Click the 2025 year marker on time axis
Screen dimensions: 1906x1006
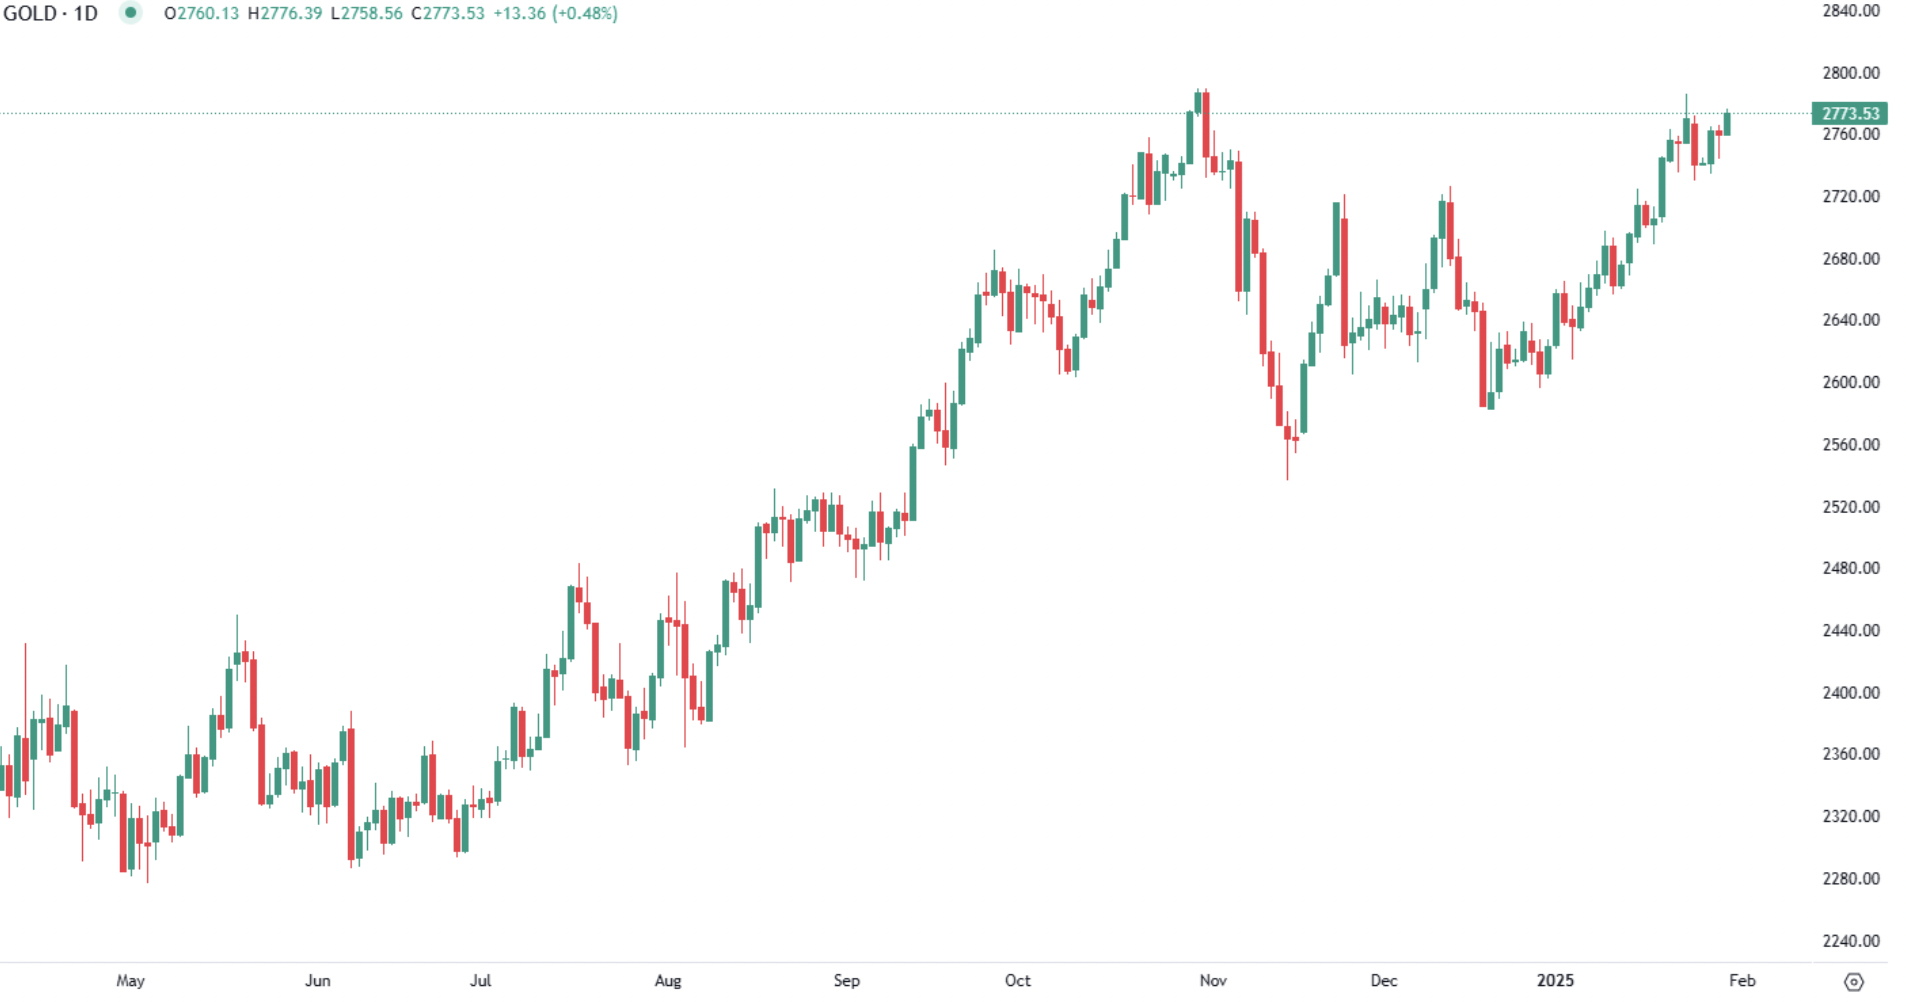click(1555, 980)
